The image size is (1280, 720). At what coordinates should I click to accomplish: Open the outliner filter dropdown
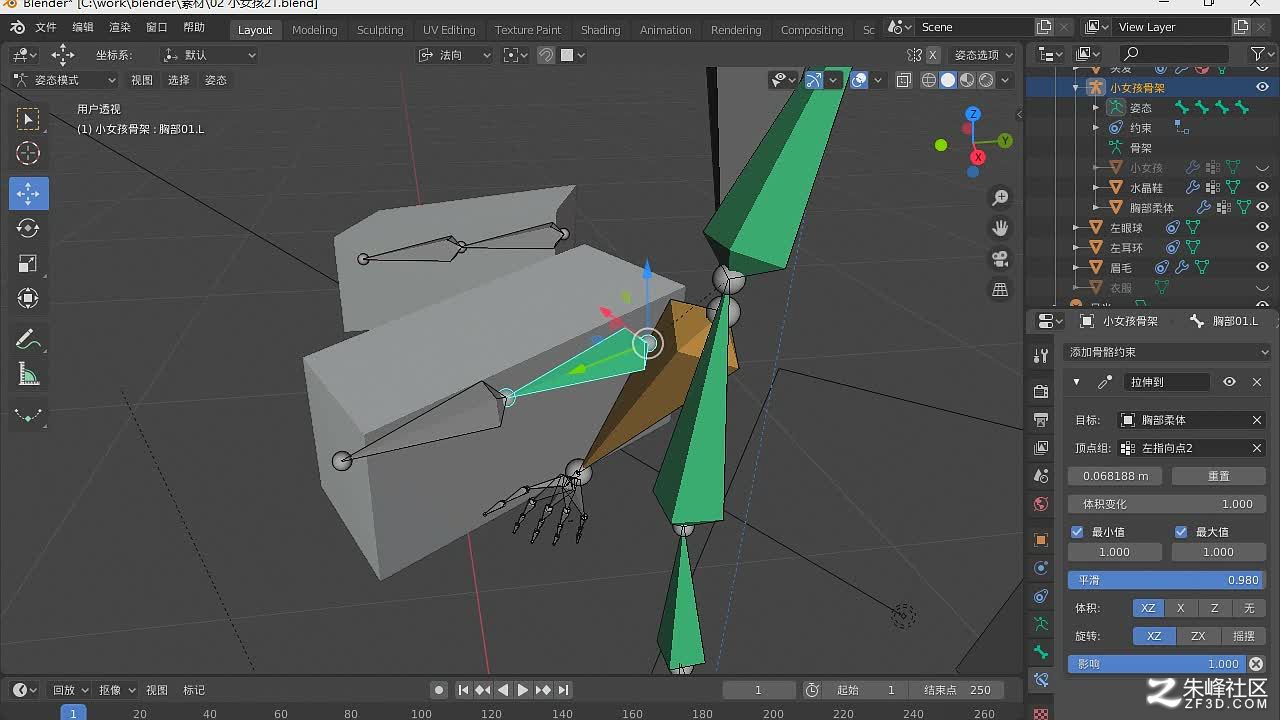tap(1262, 54)
